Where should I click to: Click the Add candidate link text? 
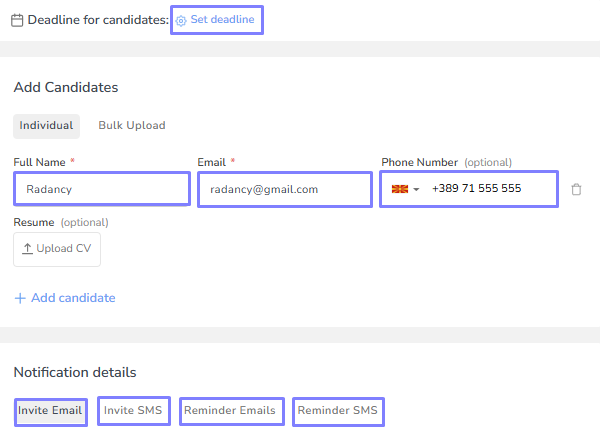(x=73, y=298)
